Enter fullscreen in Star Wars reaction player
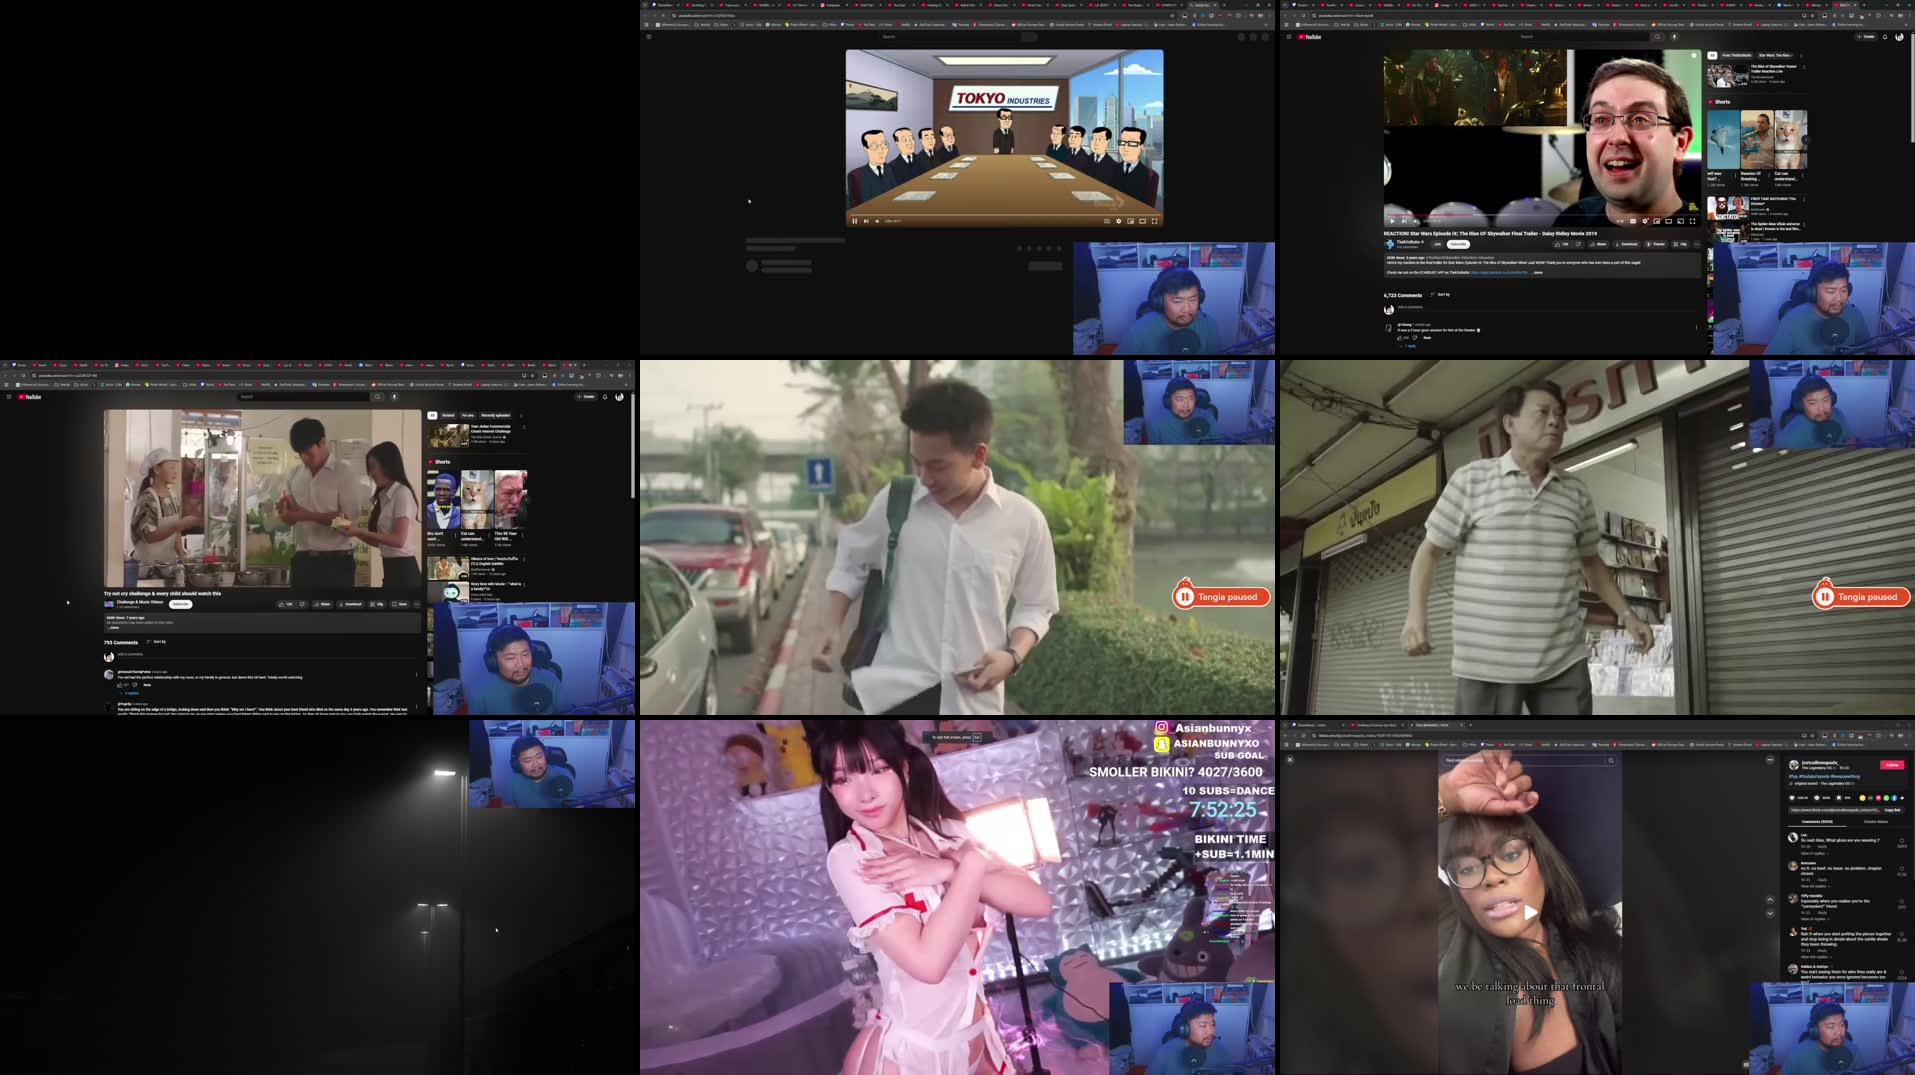The width and height of the screenshot is (1915, 1075). pyautogui.click(x=1692, y=221)
